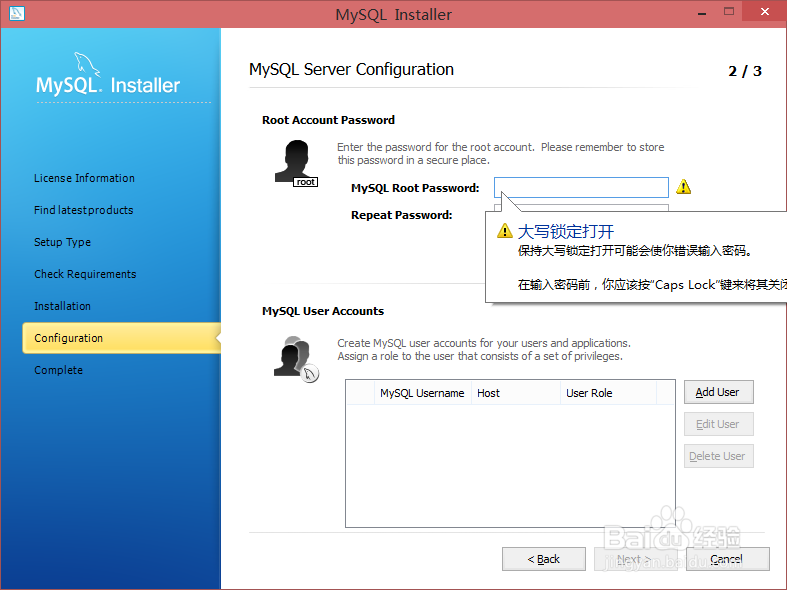Click the Host column header
787x590 pixels.
click(x=516, y=393)
